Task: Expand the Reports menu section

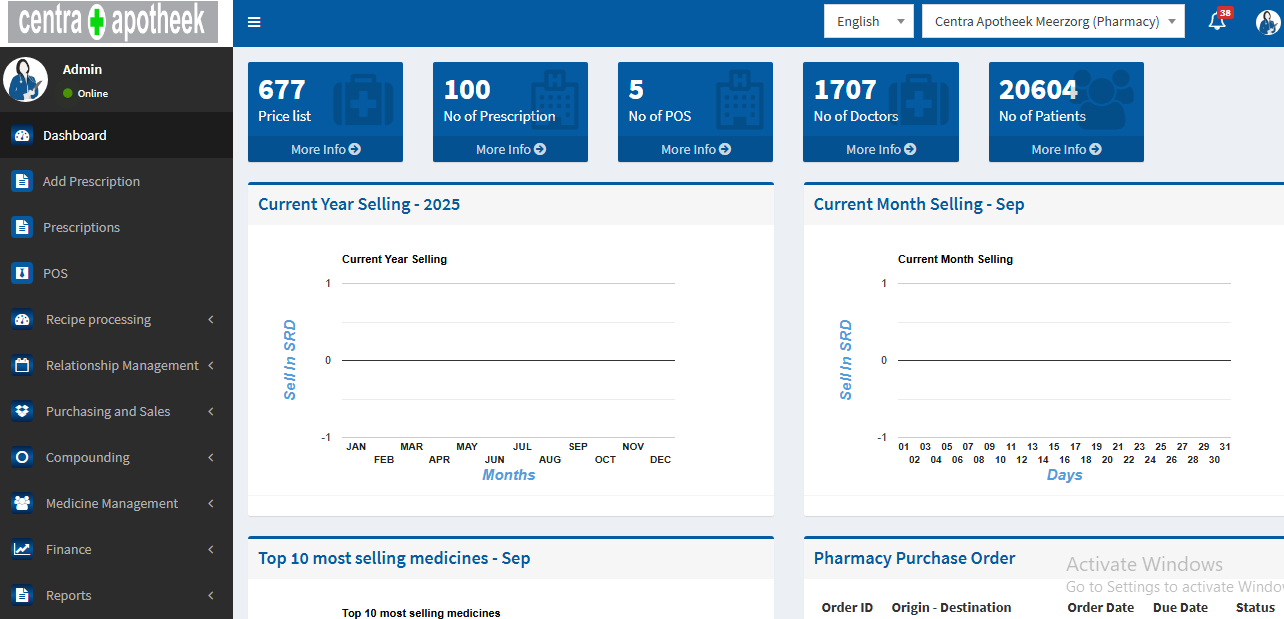Action: 211,596
